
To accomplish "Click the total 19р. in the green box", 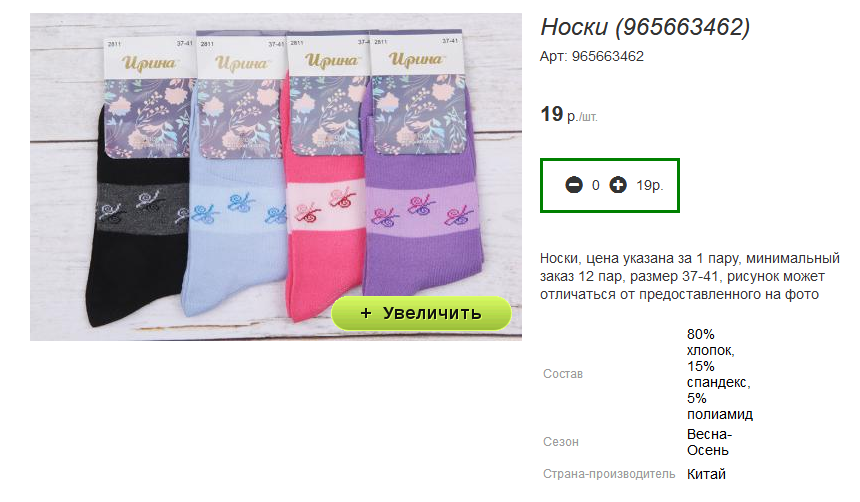I will click(649, 185).
